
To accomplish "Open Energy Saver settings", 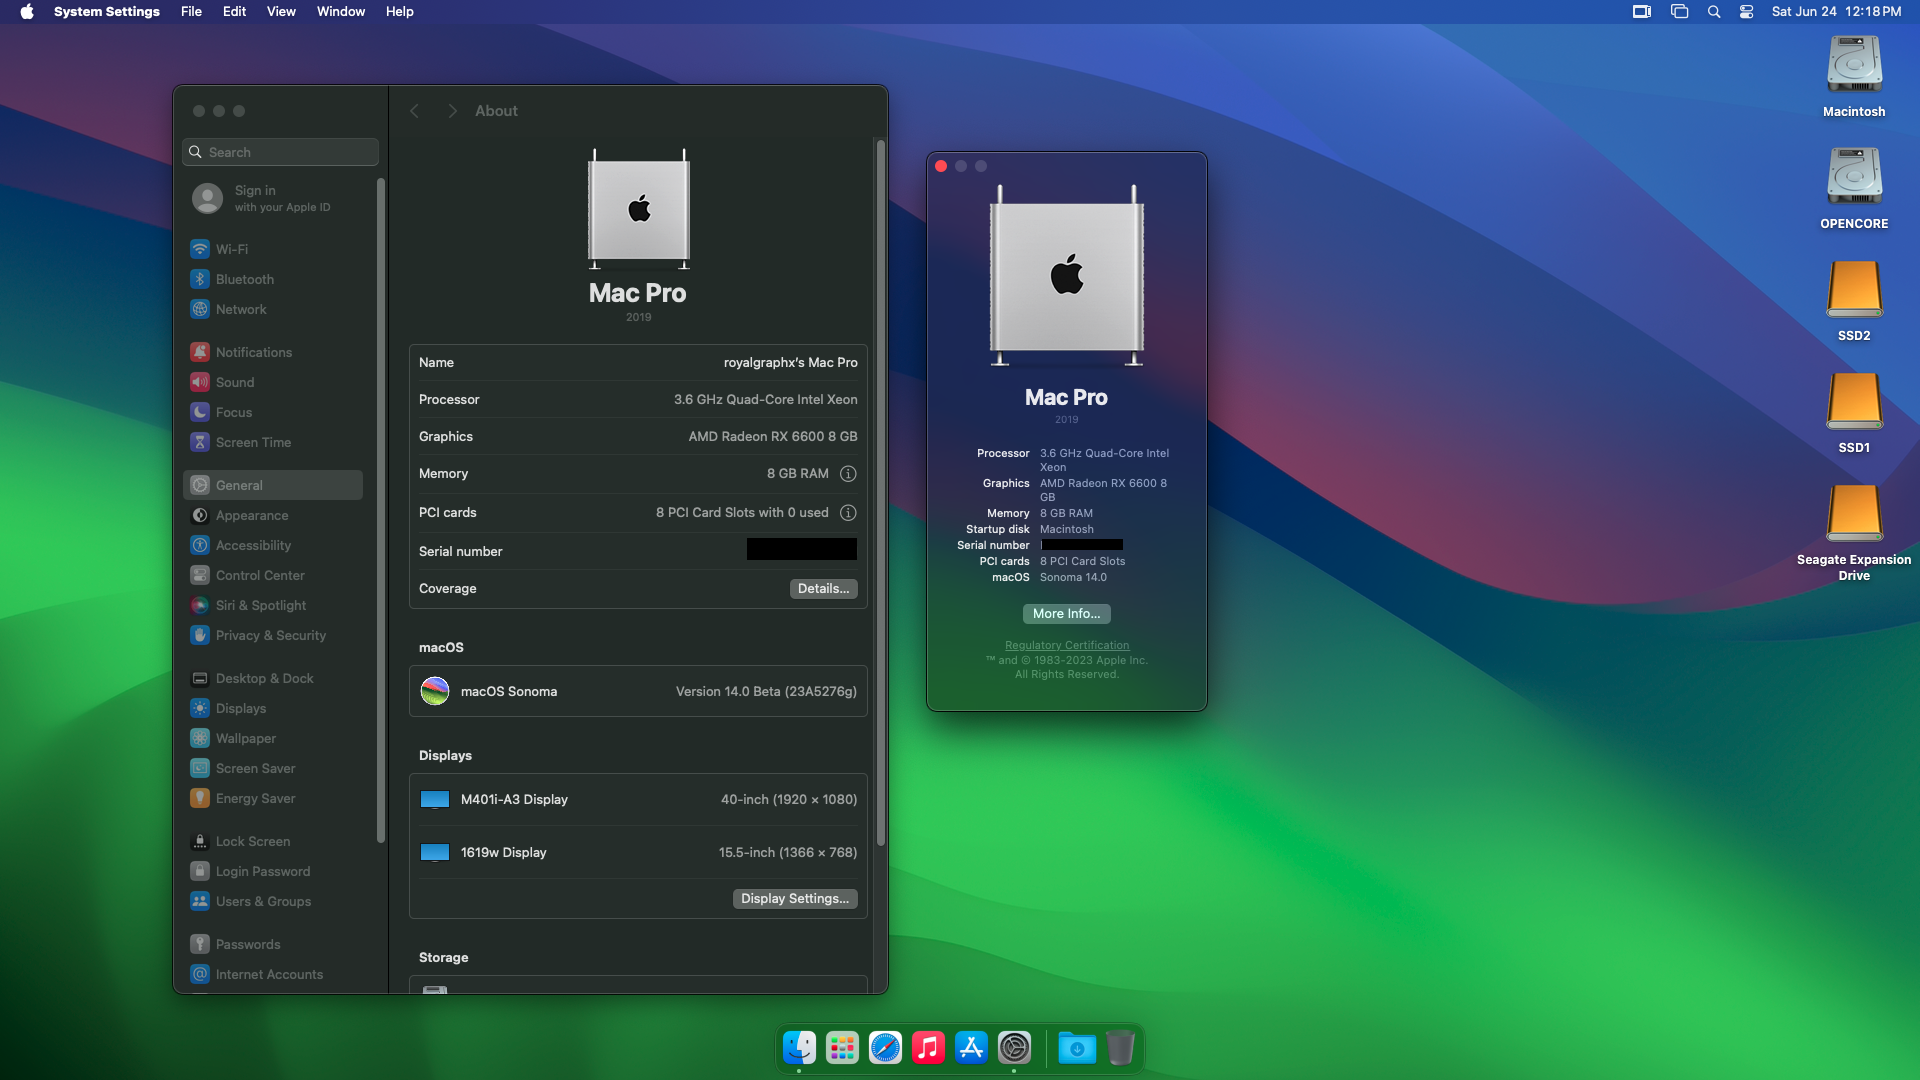I will click(x=273, y=798).
